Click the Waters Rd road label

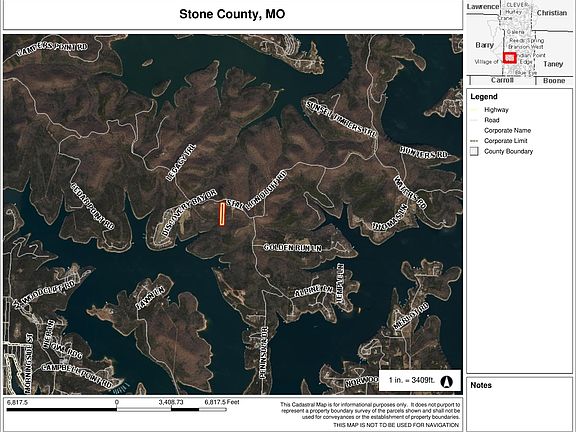tap(410, 193)
